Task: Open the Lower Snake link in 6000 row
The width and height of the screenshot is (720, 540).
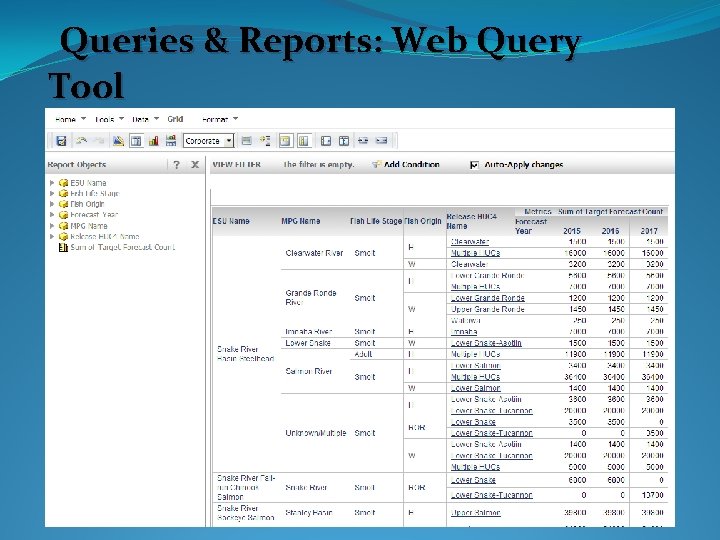Action: tap(473, 480)
